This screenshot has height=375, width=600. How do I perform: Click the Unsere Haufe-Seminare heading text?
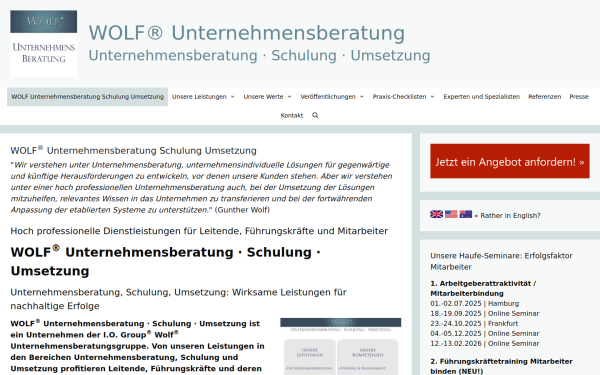point(501,261)
